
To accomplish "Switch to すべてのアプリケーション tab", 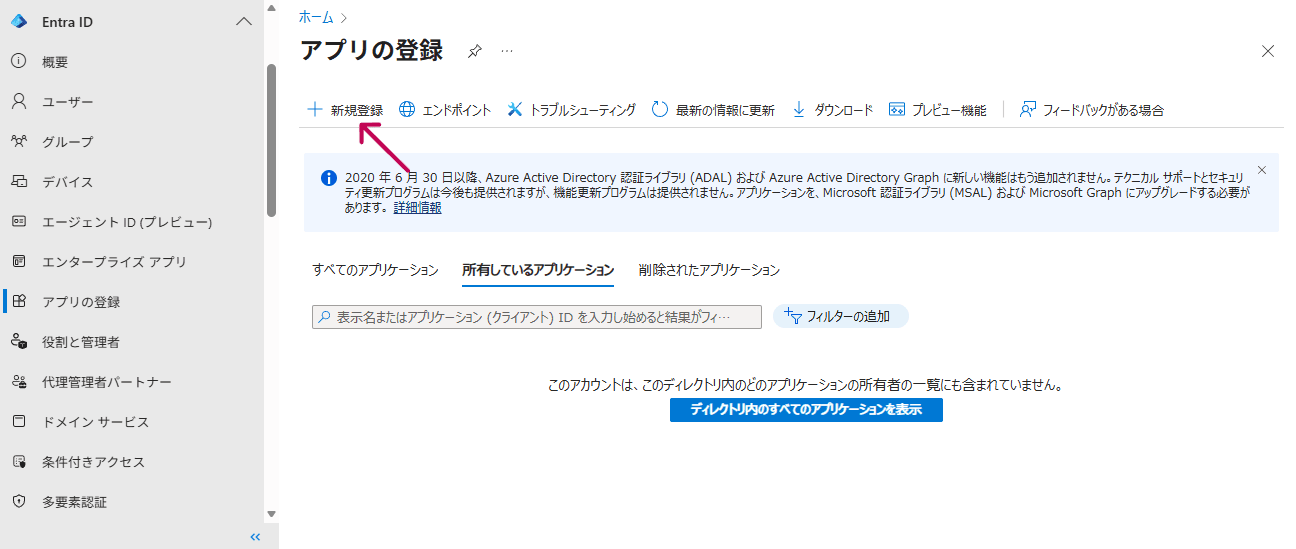I will 375,270.
